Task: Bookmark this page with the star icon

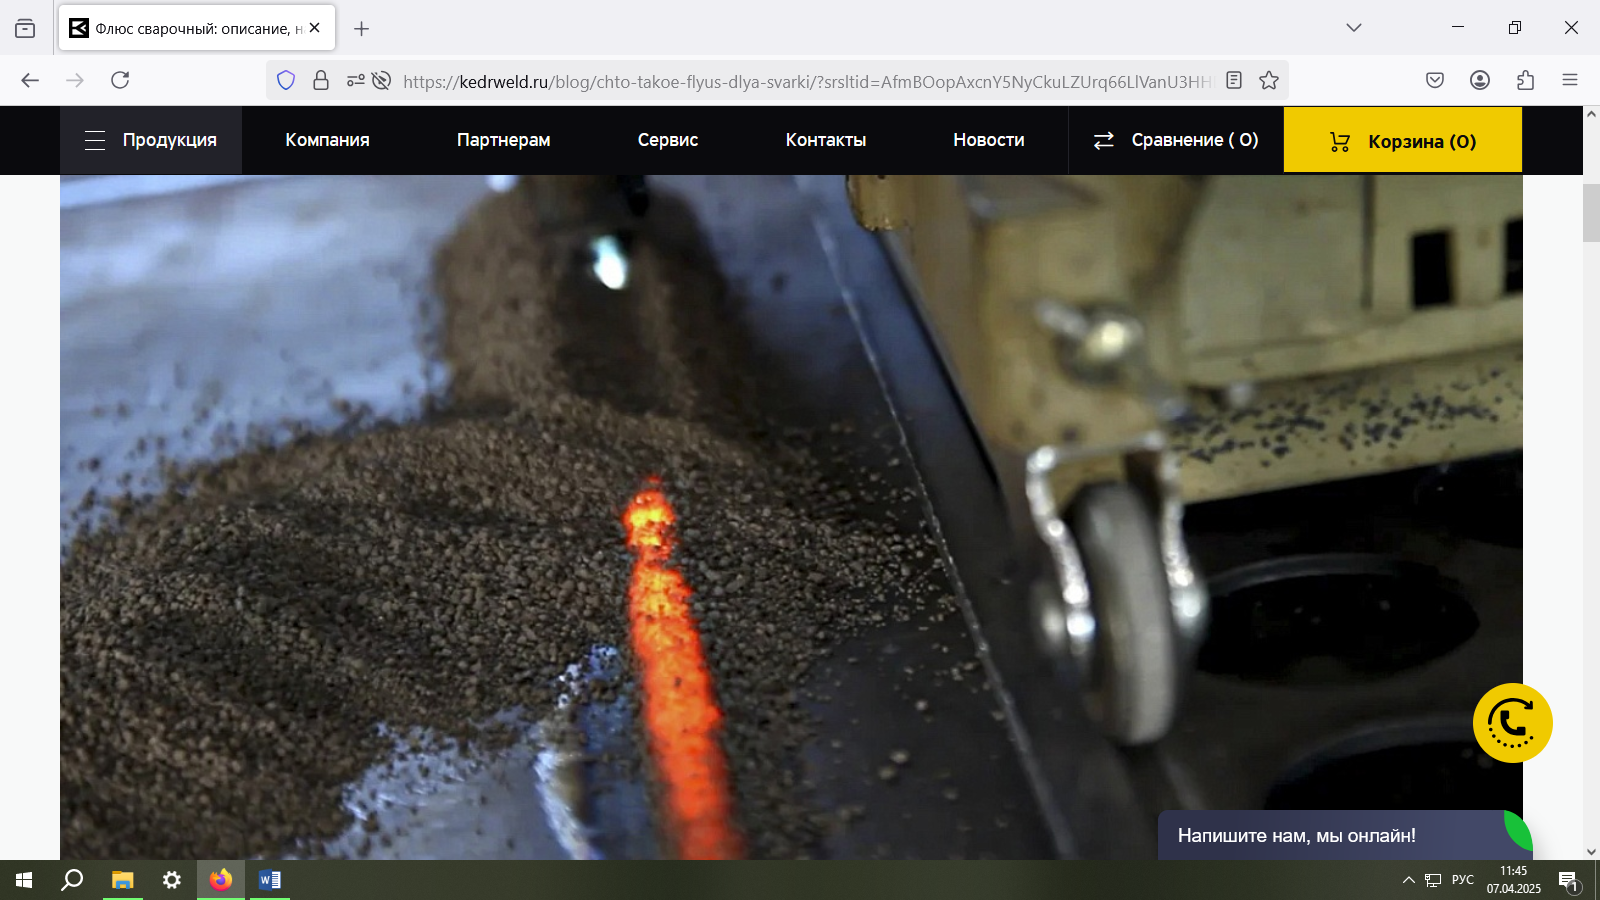Action: [1269, 81]
